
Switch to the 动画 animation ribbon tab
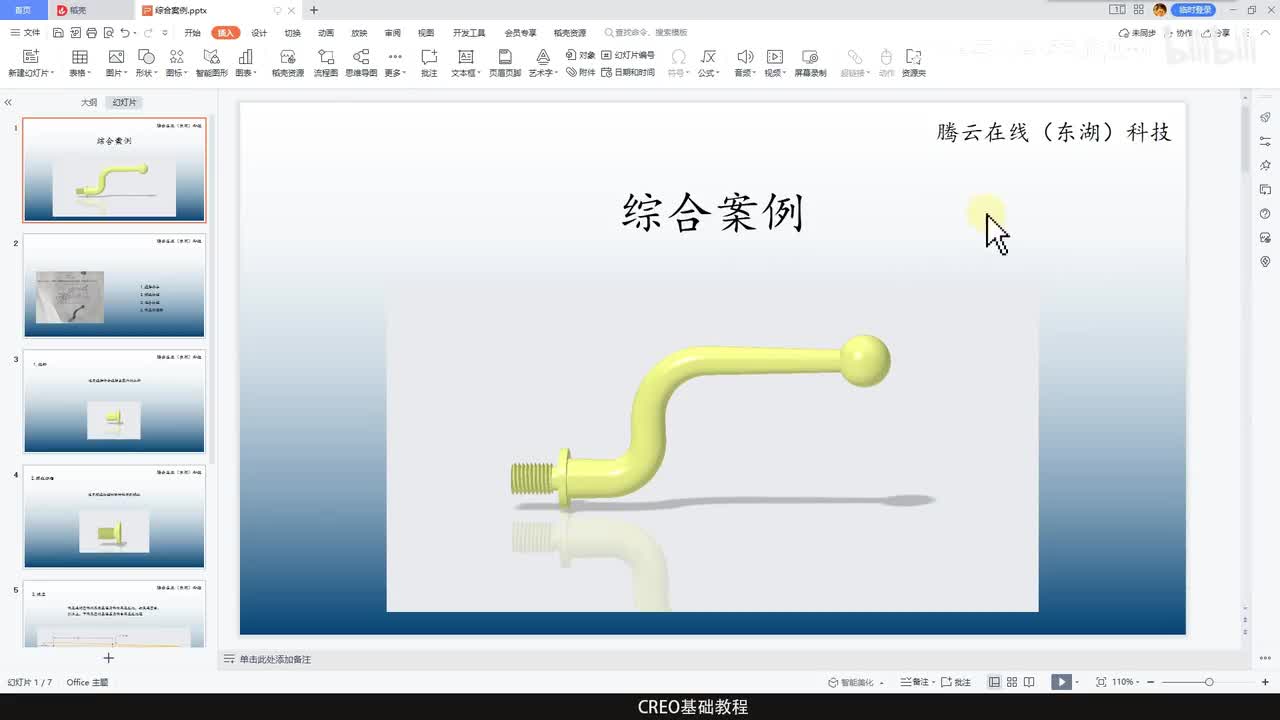pos(326,33)
